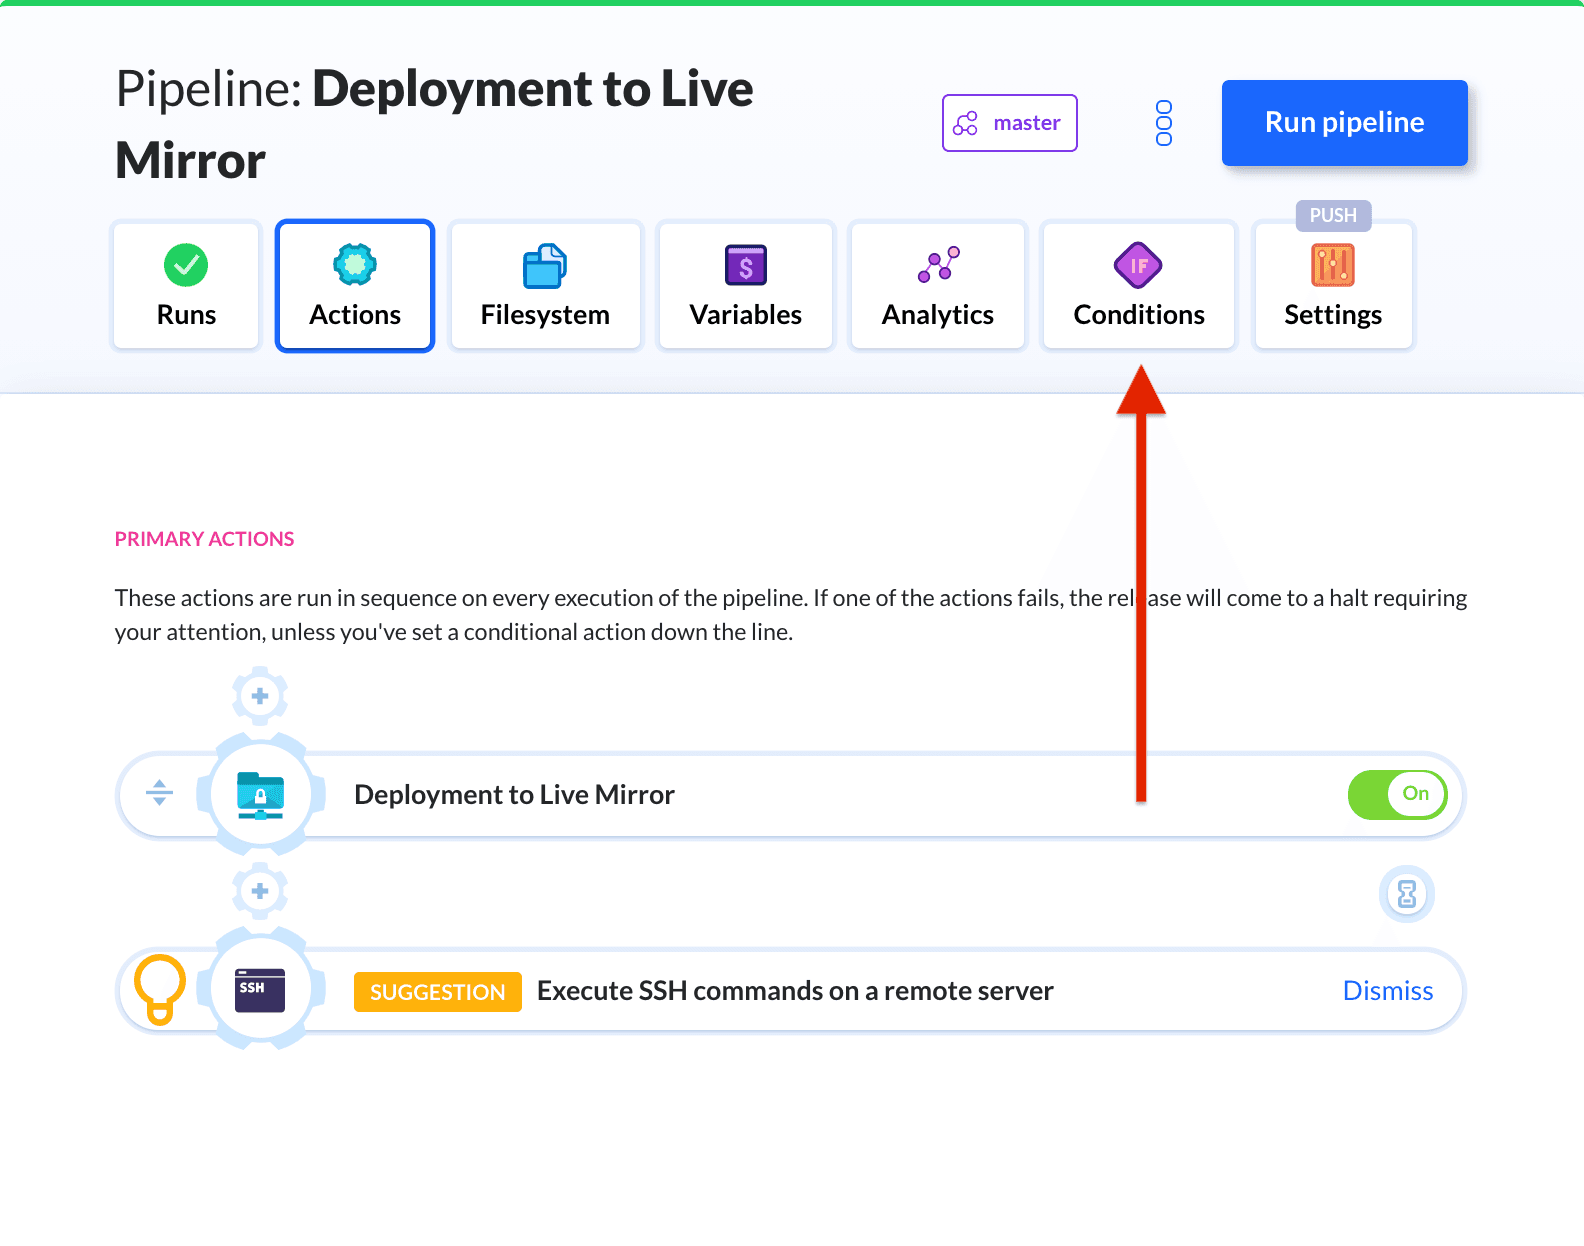Click the SSH terminal action icon
1584x1246 pixels.
click(x=261, y=990)
